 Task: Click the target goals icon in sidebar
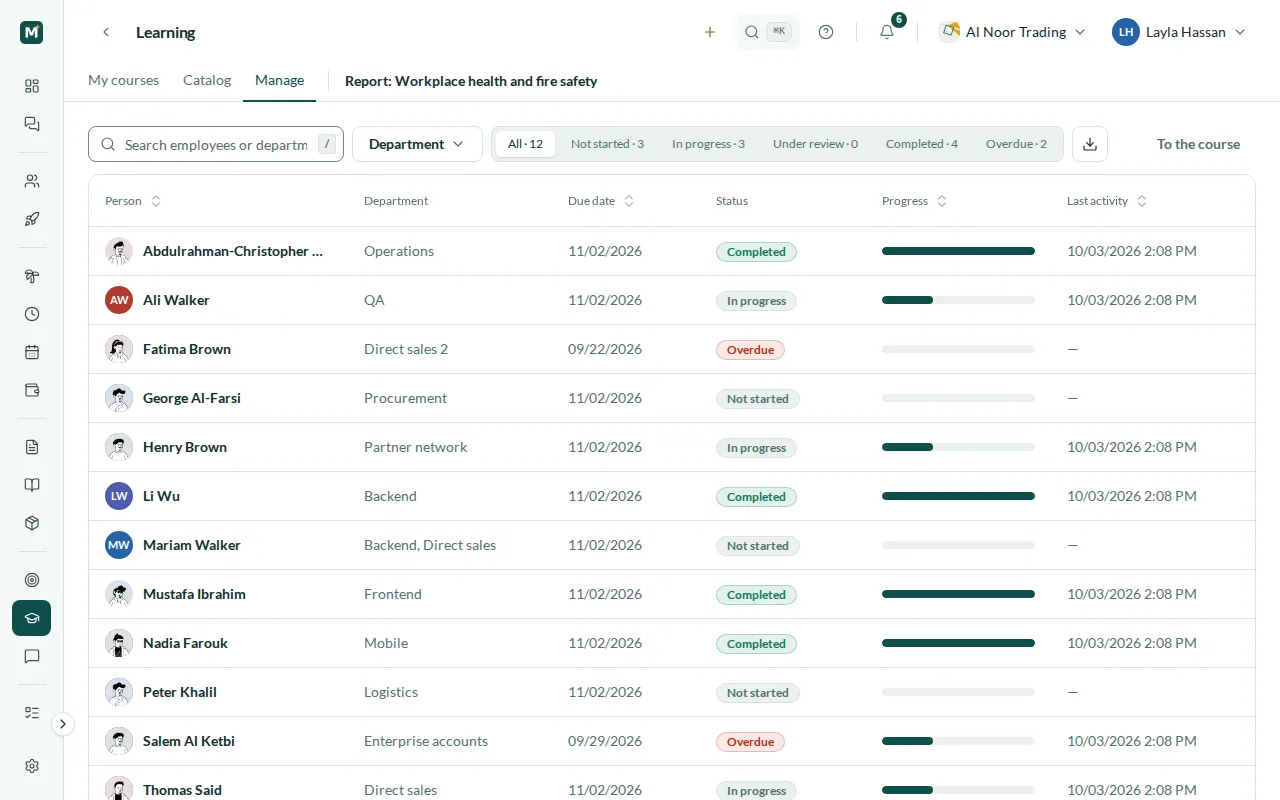tap(32, 580)
